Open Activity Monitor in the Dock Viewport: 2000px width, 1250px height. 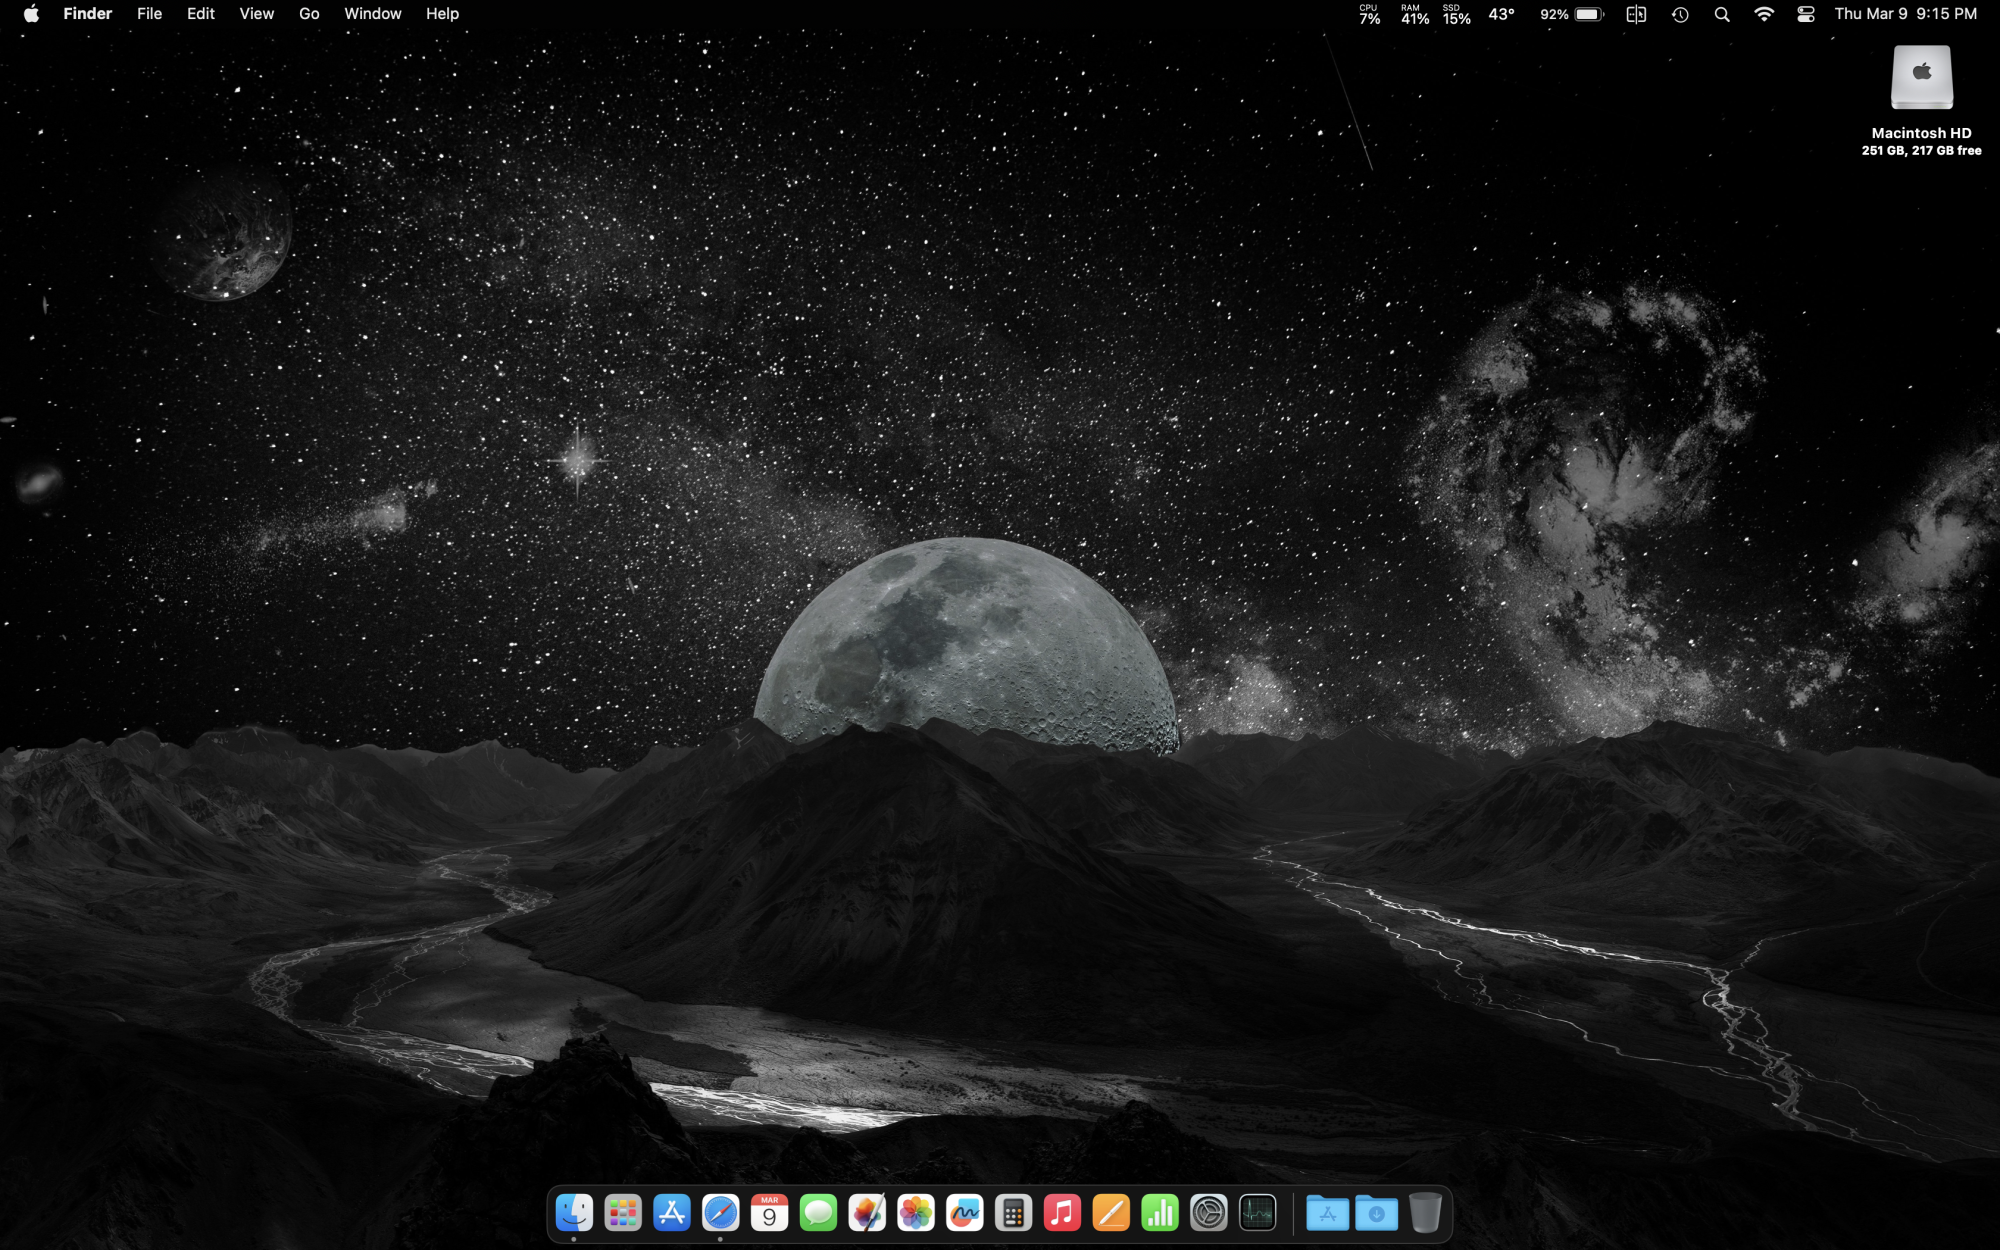tap(1257, 1213)
